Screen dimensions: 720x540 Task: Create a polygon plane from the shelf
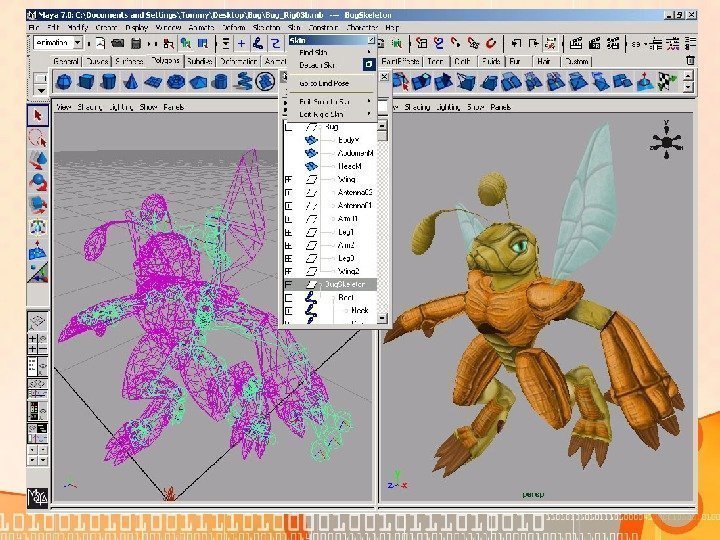[153, 82]
